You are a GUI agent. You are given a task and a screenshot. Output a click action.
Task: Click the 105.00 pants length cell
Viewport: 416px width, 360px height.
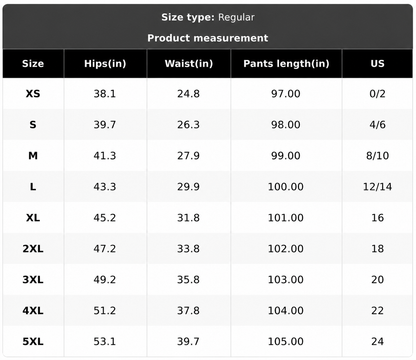coord(286,342)
